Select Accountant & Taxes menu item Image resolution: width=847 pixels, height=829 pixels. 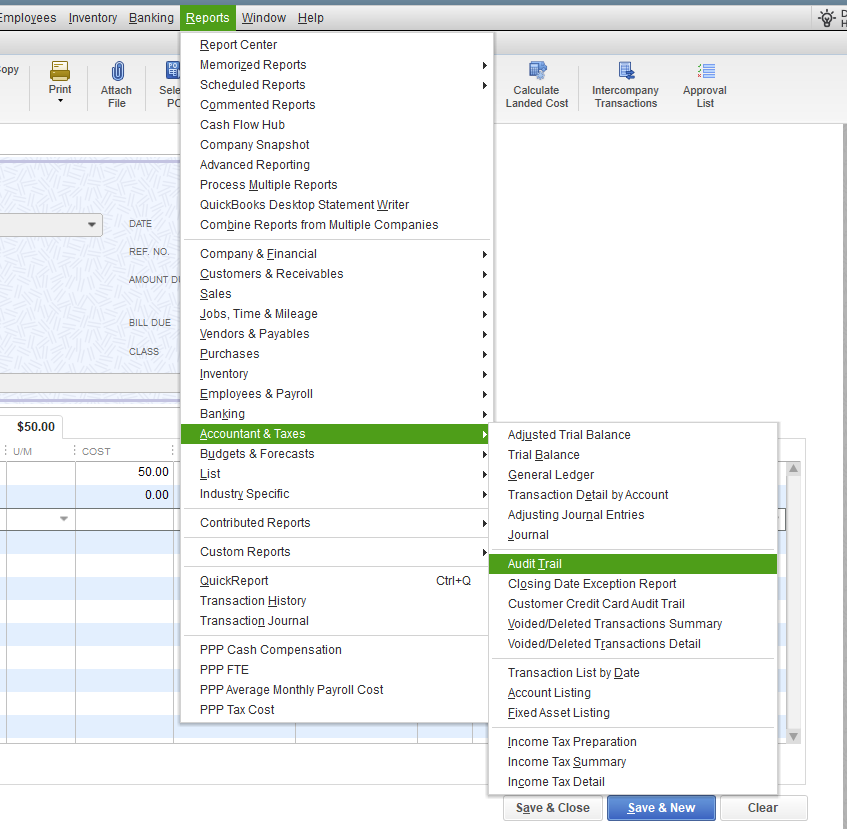point(335,434)
